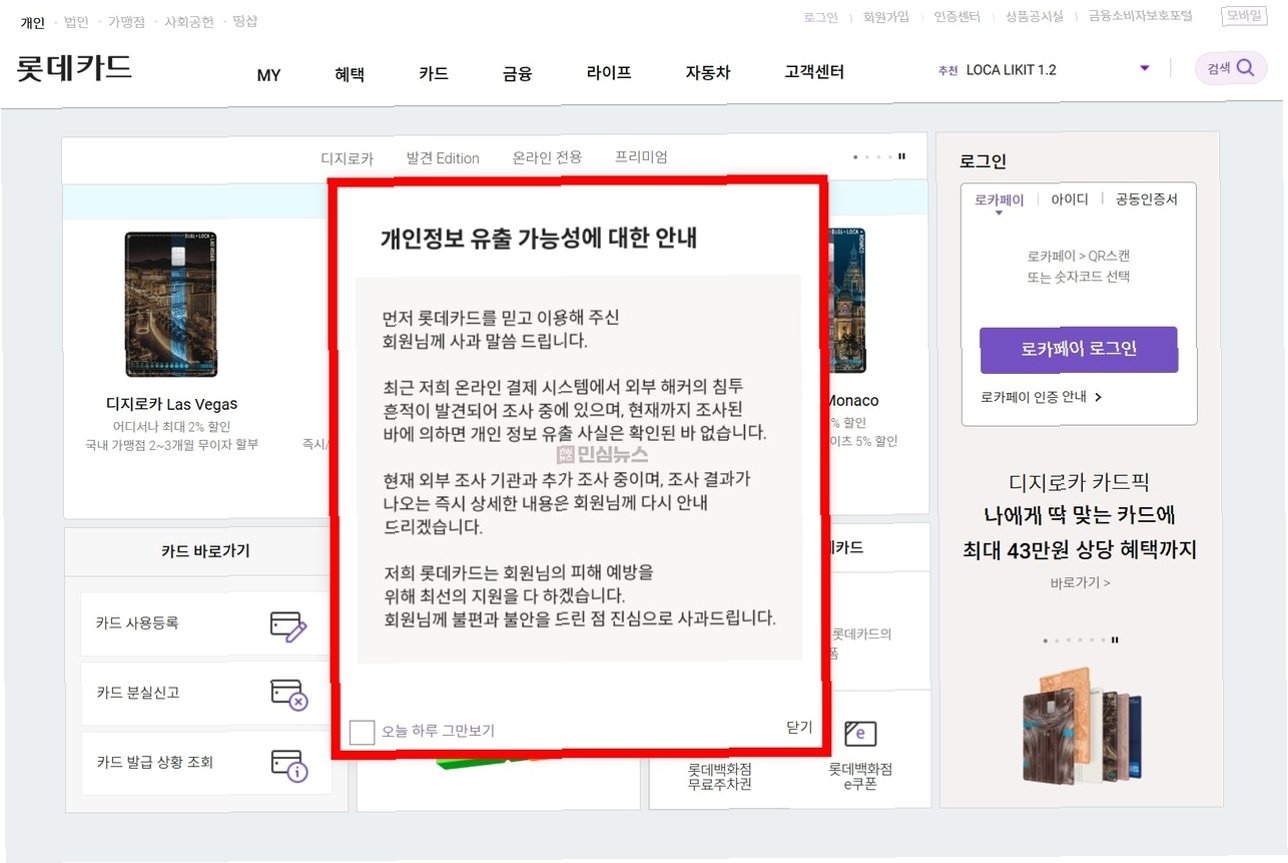Open the 인증센터 link
This screenshot has height=863, width=1288.
pyautogui.click(x=957, y=17)
